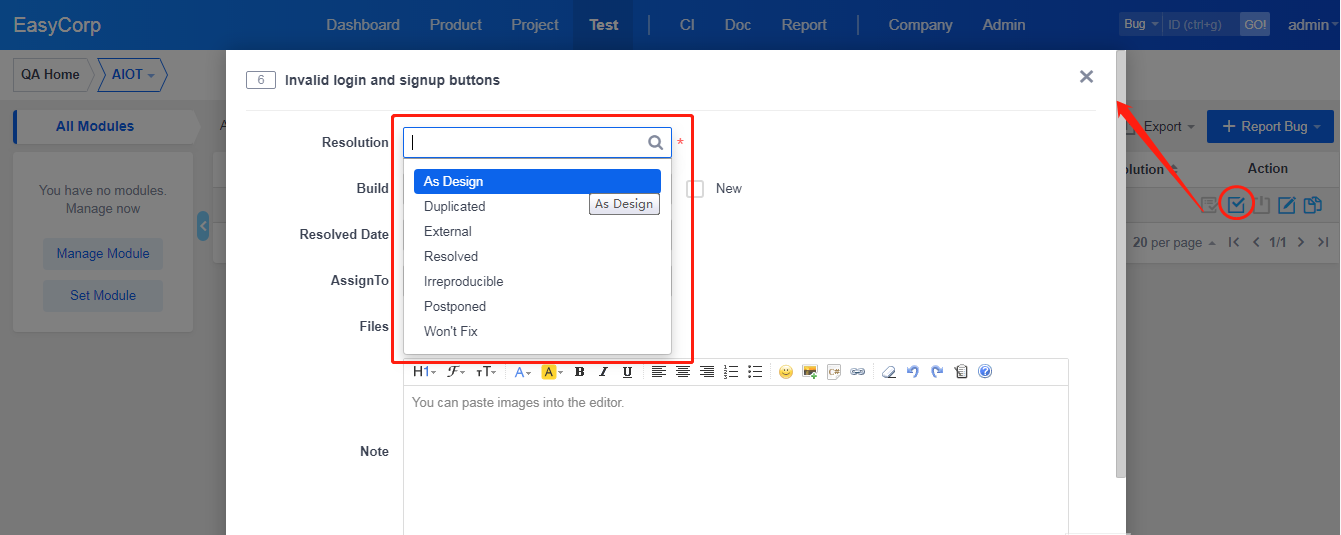Click the bug resolve checkmark icon
This screenshot has width=1341, height=535.
[x=1237, y=205]
